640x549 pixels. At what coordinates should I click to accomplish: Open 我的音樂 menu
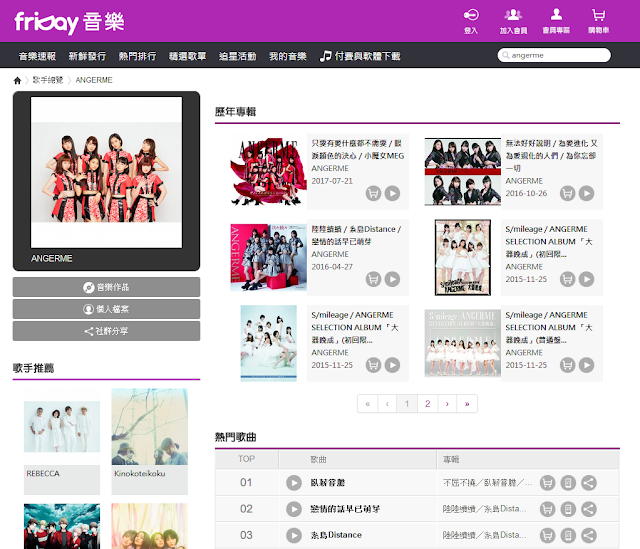pyautogui.click(x=288, y=56)
